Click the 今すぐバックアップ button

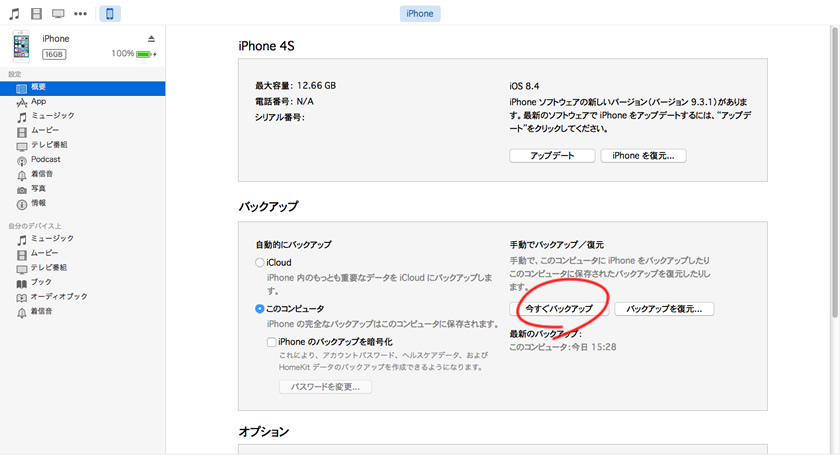click(x=559, y=309)
